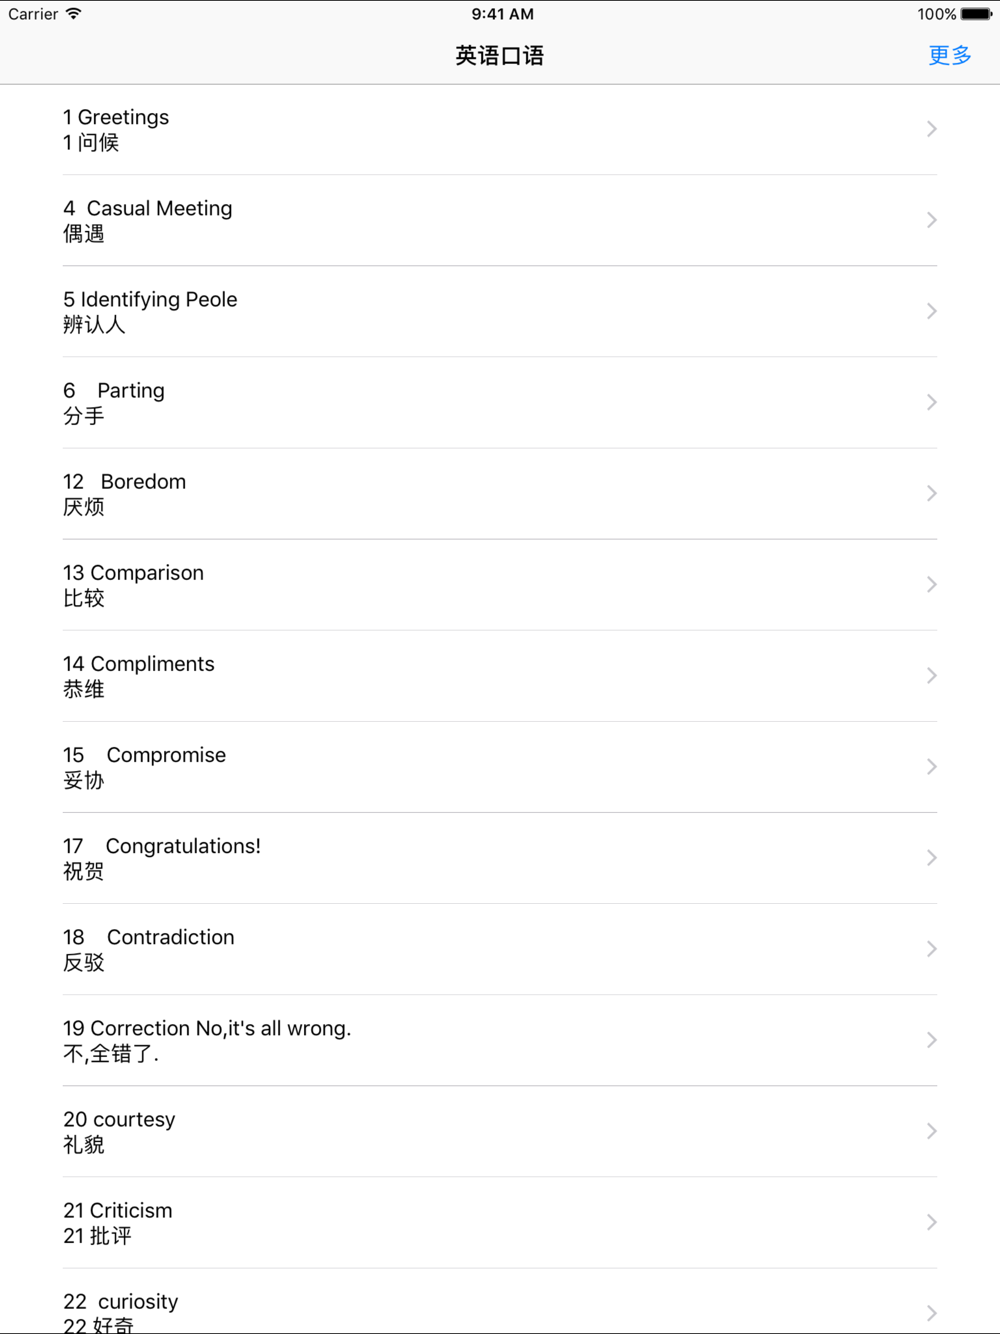Click the chevron arrow beside 12 Boredom
The height and width of the screenshot is (1334, 1000).
click(931, 493)
